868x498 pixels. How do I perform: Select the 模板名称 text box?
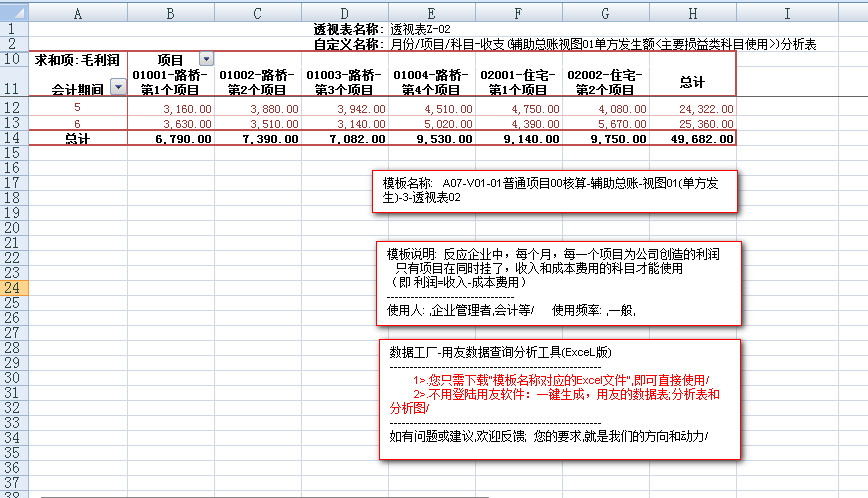point(555,191)
